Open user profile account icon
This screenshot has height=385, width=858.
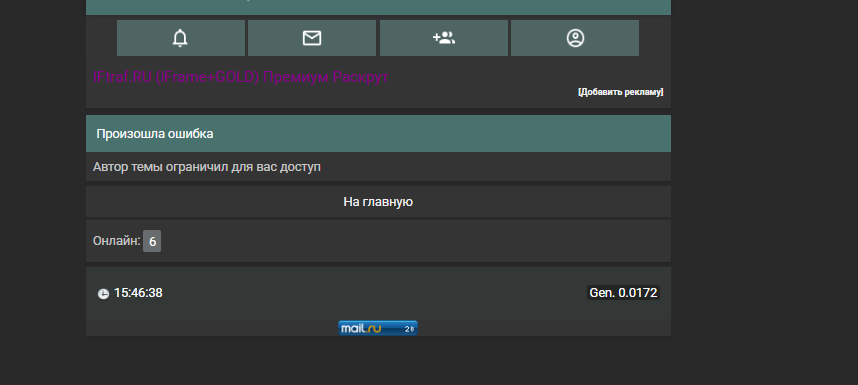coord(575,38)
